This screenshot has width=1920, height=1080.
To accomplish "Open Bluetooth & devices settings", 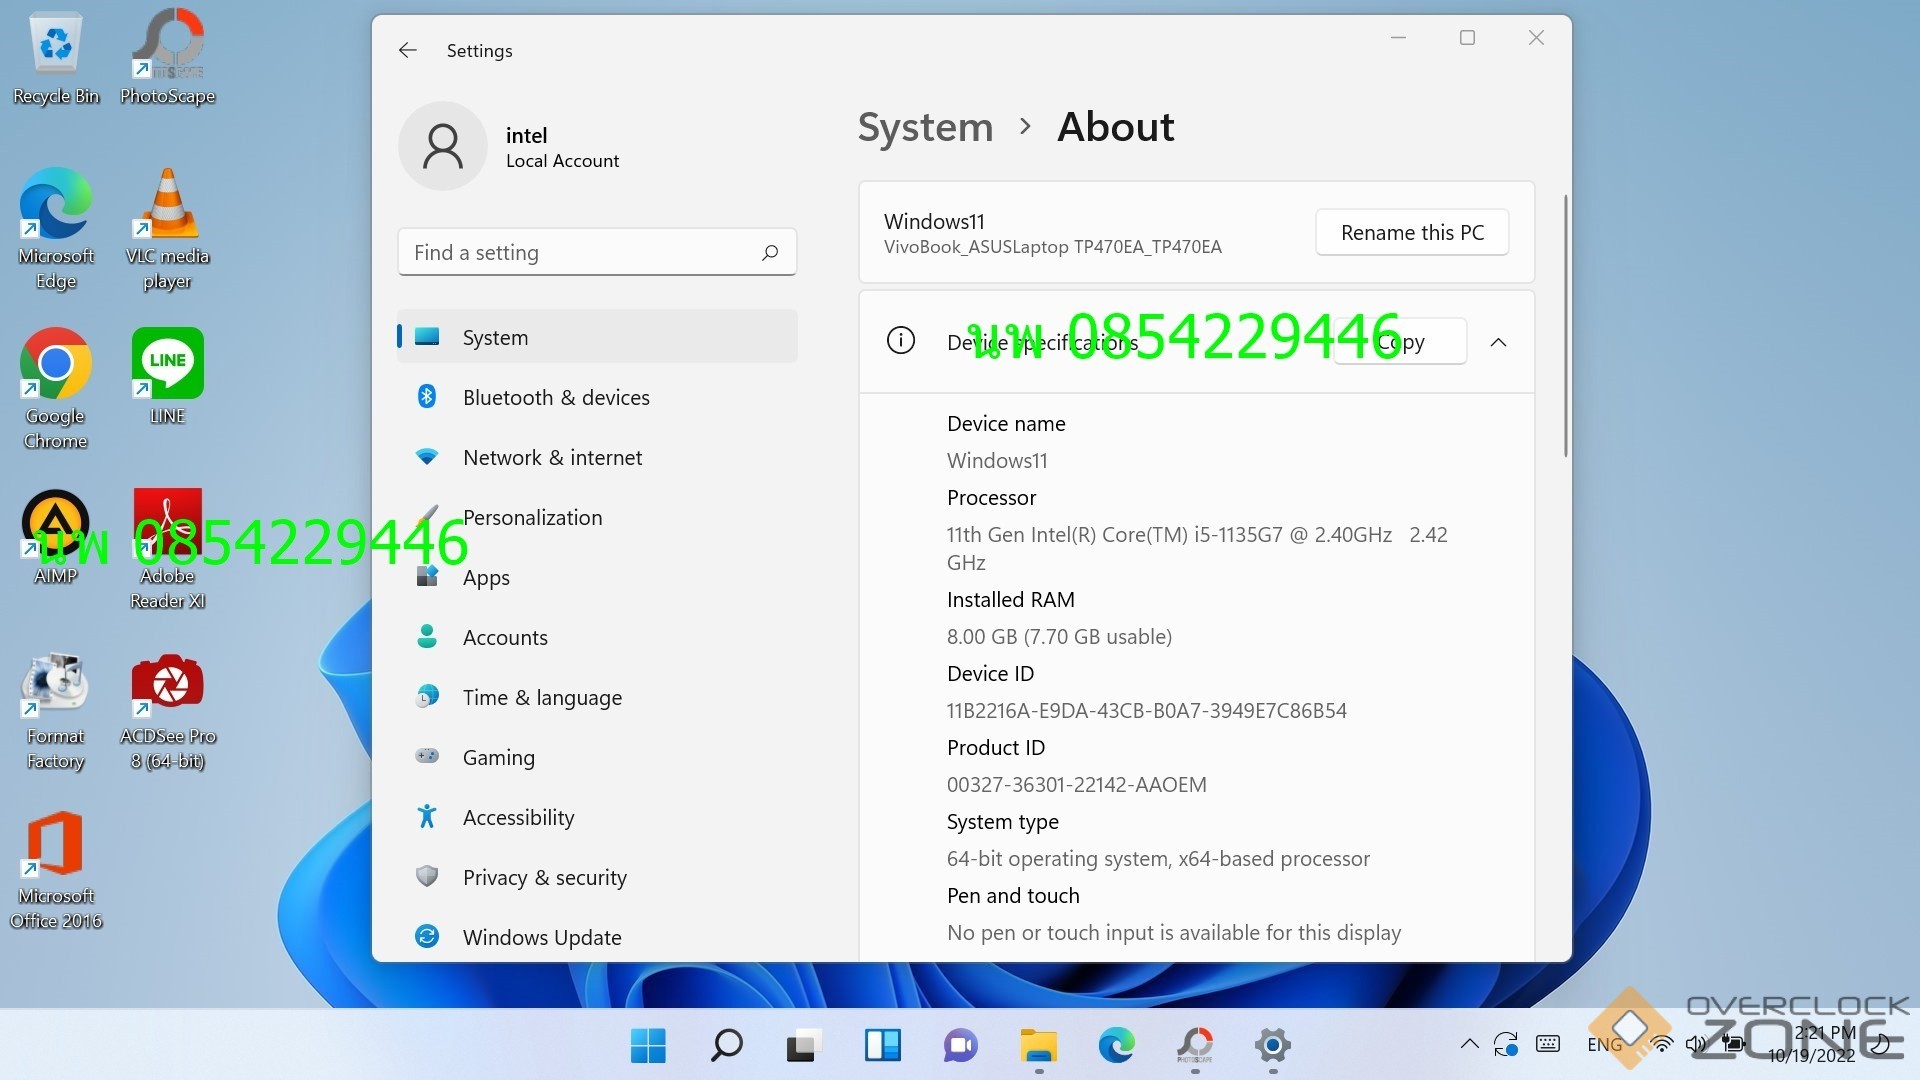I will coord(597,397).
